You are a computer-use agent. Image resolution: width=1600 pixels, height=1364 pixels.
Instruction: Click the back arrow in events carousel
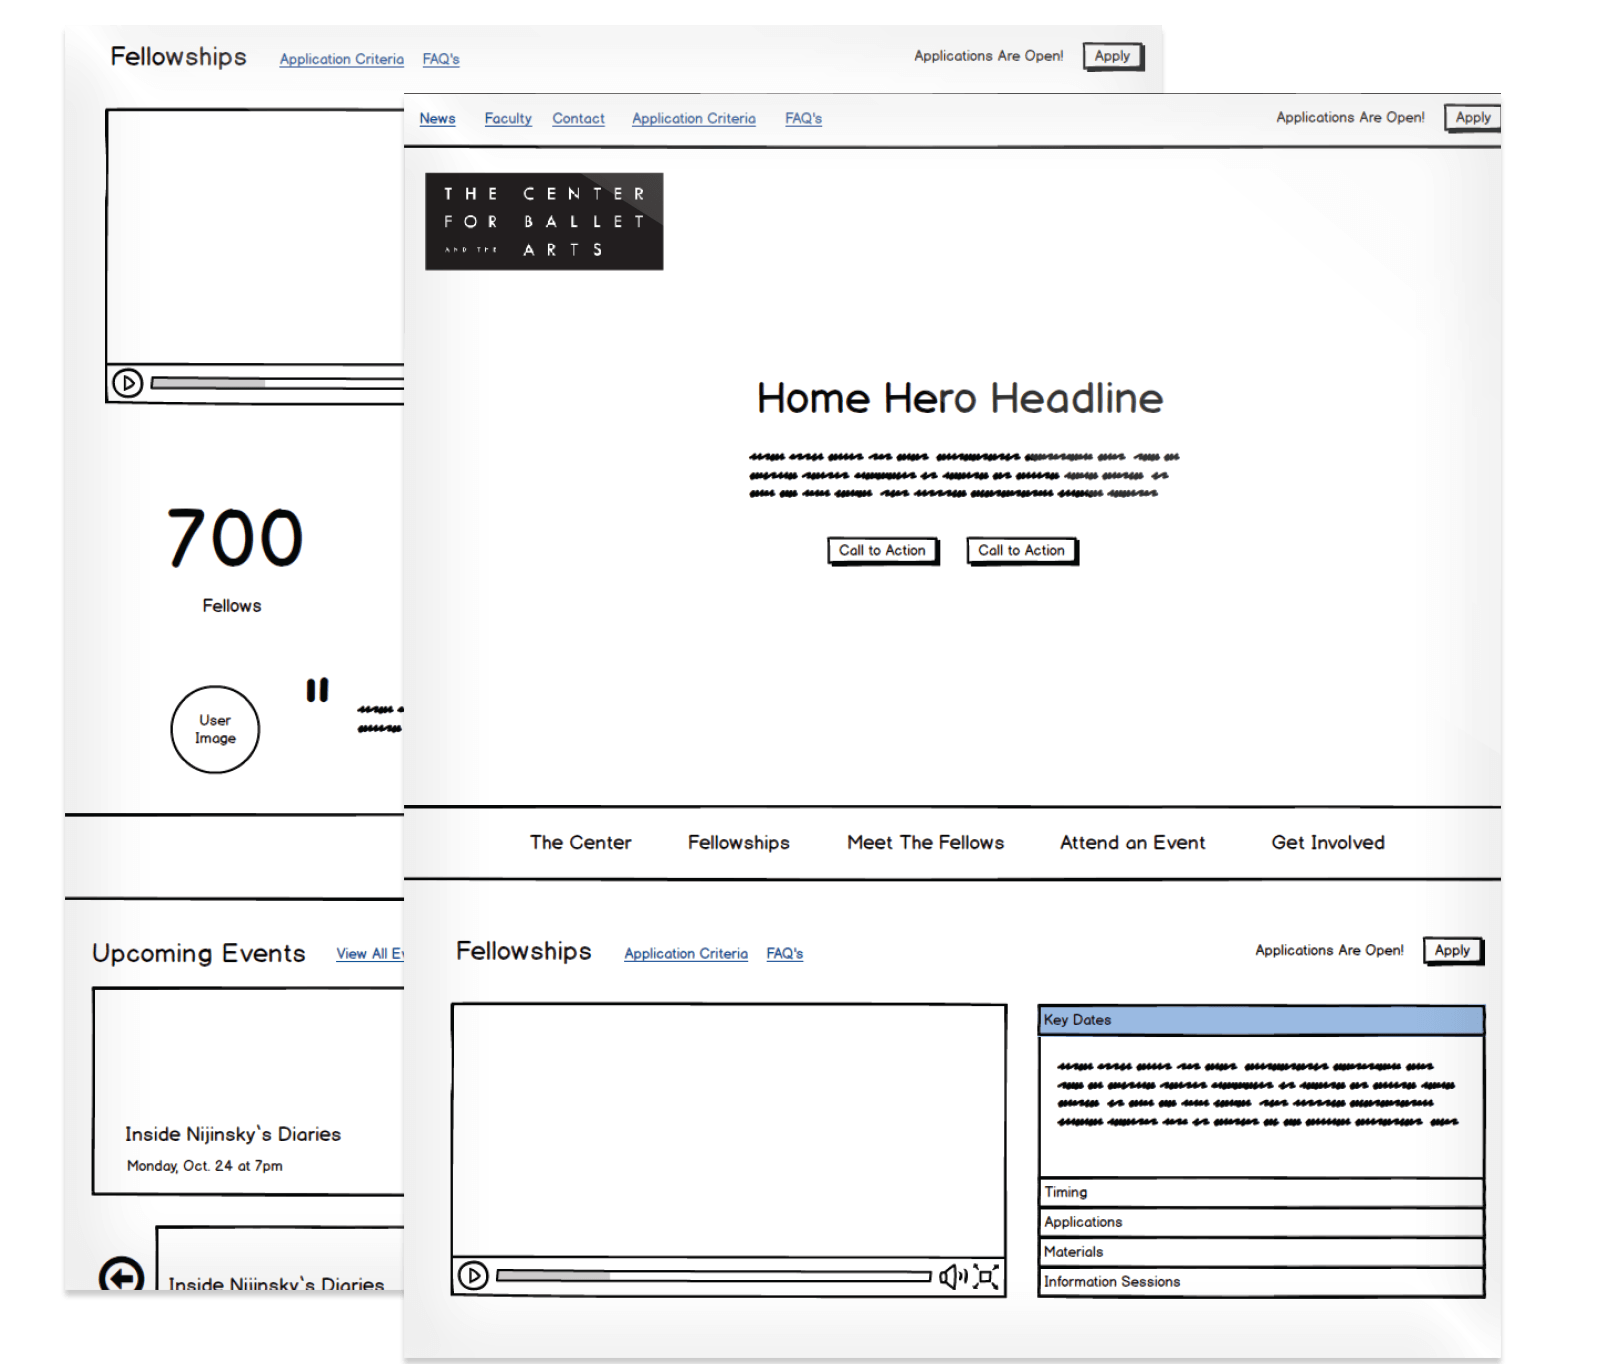[x=121, y=1275]
